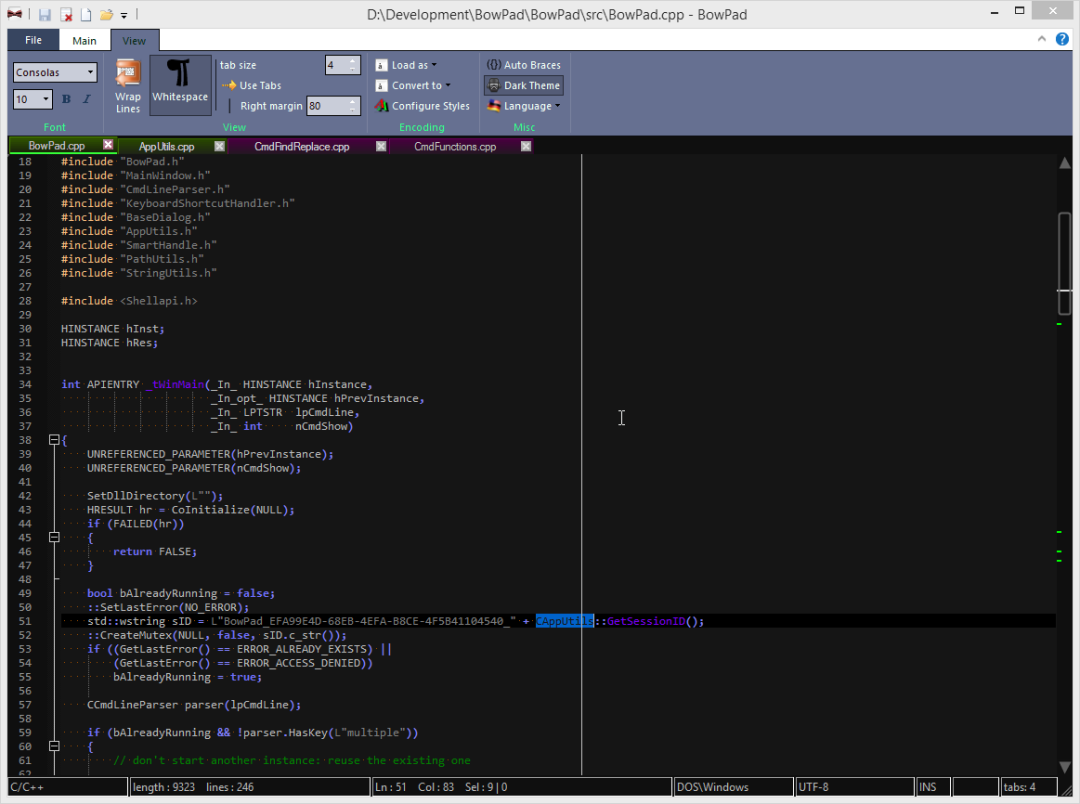Create a new document via blank page icon

click(x=86, y=14)
